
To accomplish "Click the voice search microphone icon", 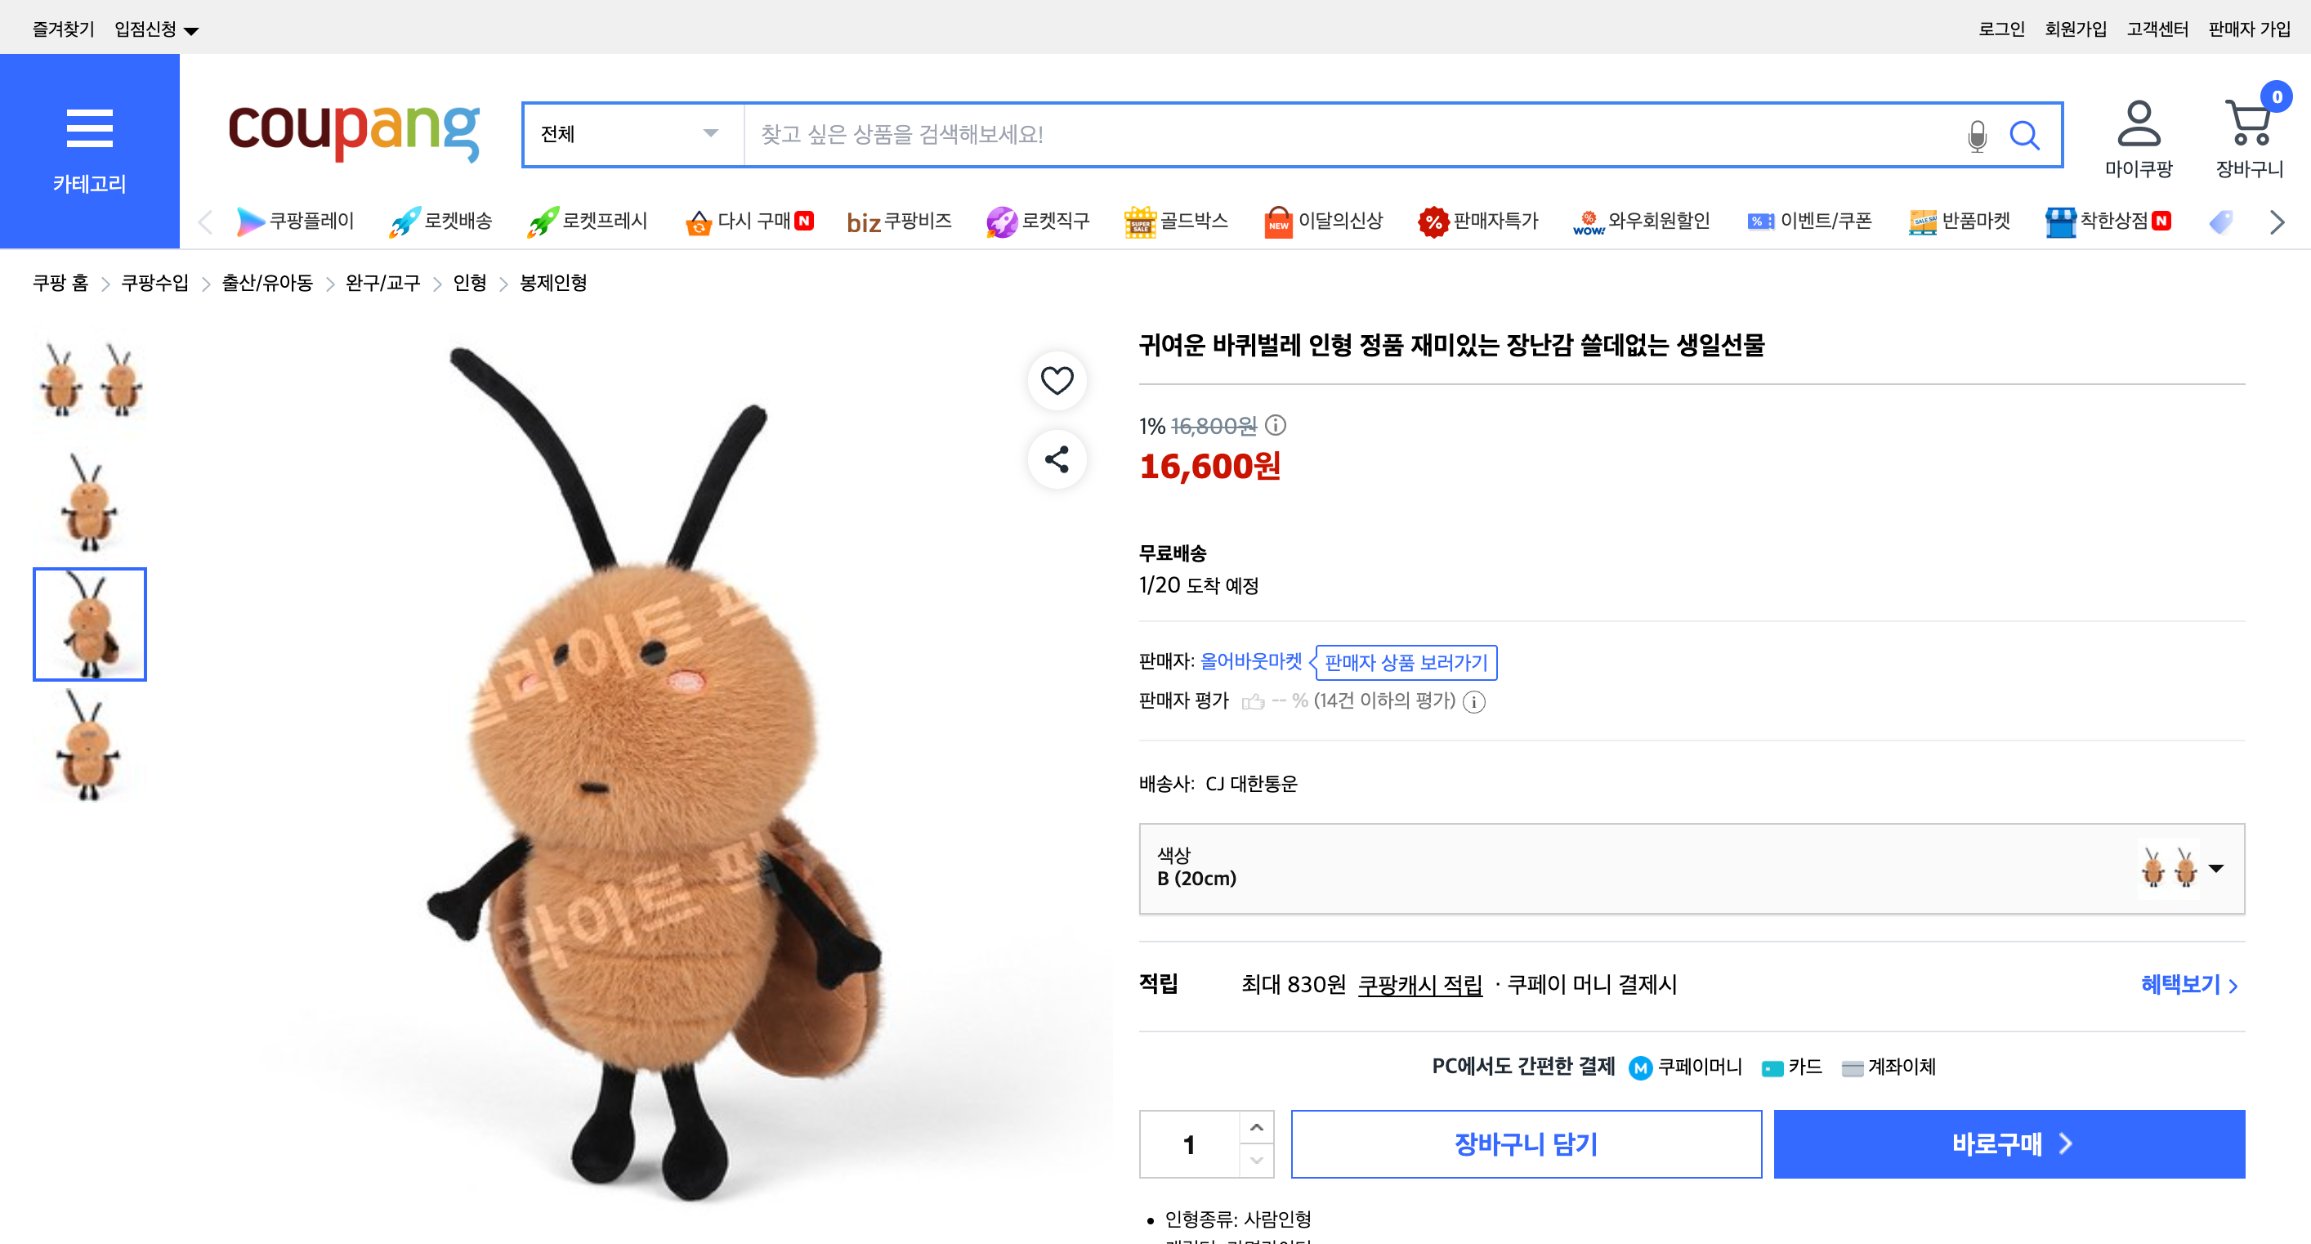I will point(1975,134).
